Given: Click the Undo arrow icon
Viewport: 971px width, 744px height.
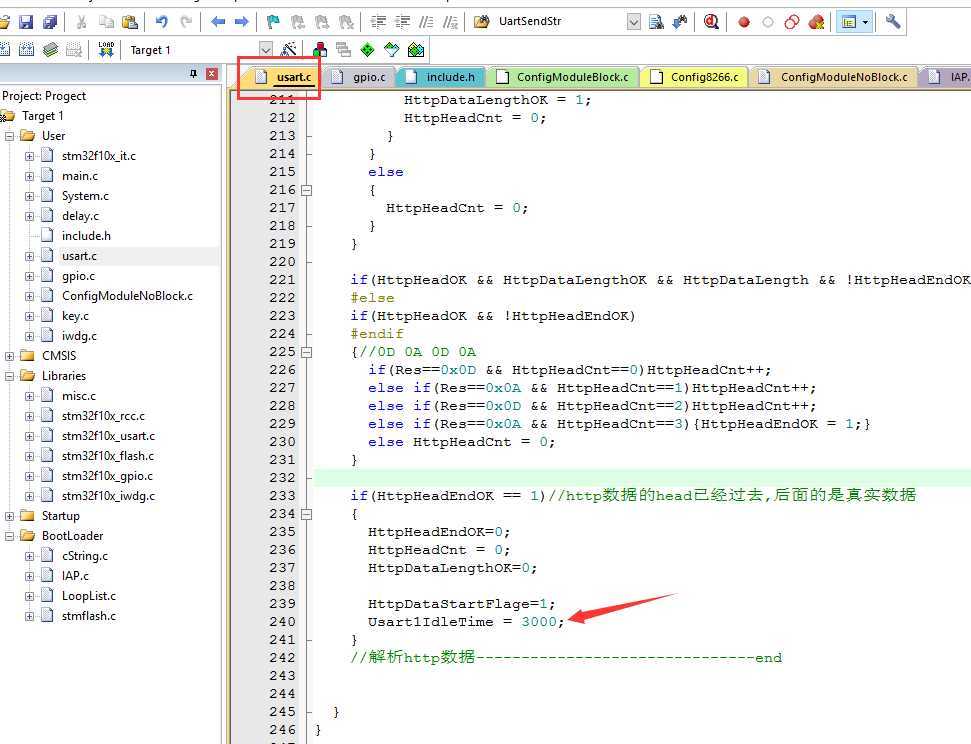Looking at the screenshot, I should [161, 21].
